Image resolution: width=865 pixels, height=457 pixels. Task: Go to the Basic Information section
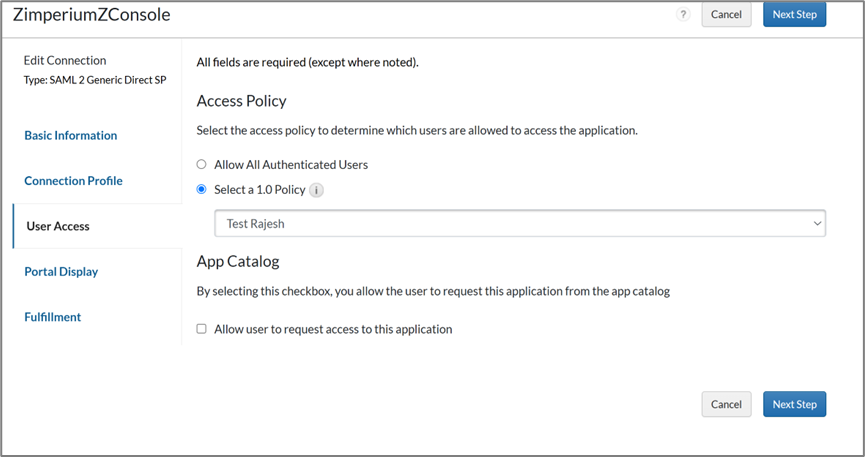coord(71,136)
